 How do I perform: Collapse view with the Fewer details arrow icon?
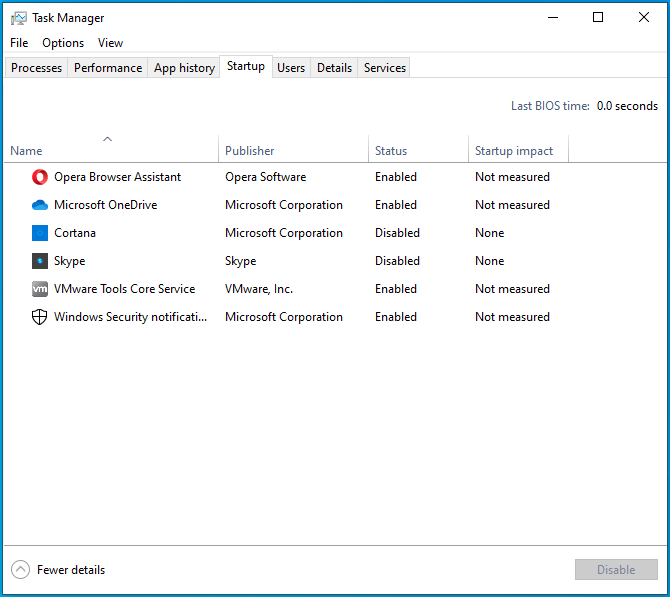[20, 569]
